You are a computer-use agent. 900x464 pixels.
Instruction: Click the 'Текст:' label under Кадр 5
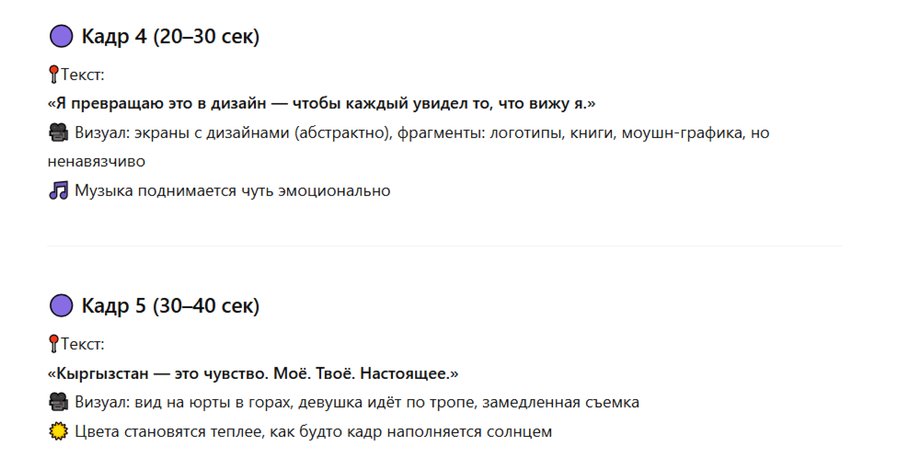(x=83, y=344)
